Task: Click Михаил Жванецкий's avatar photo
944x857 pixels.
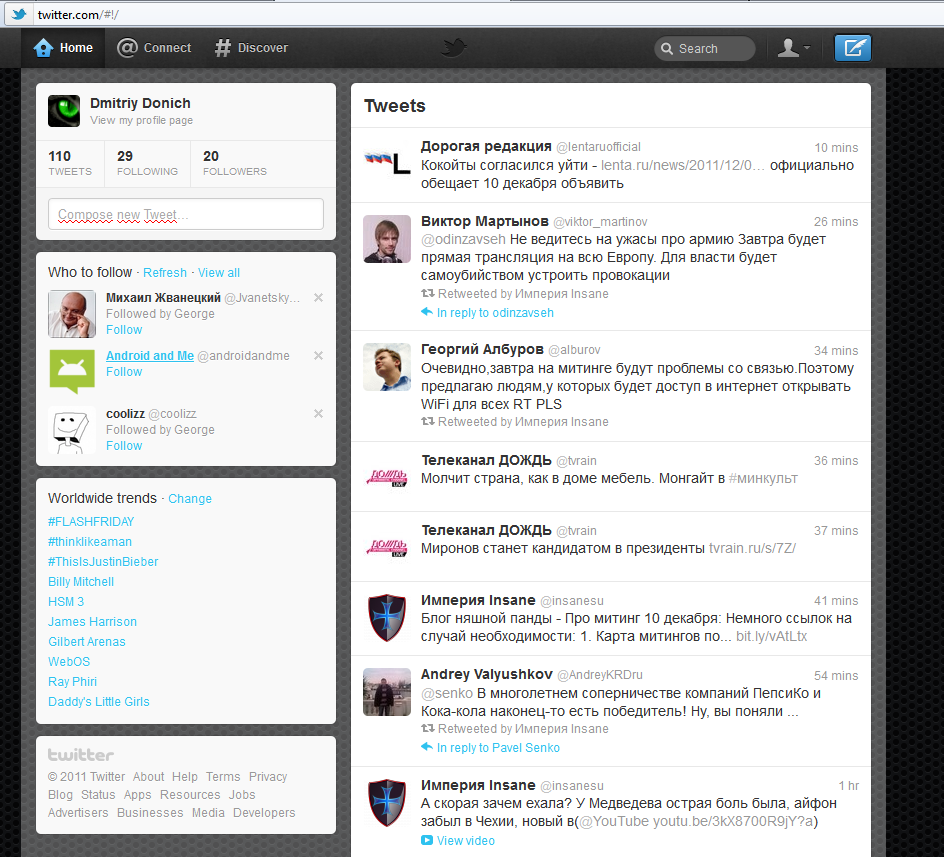Action: click(72, 314)
